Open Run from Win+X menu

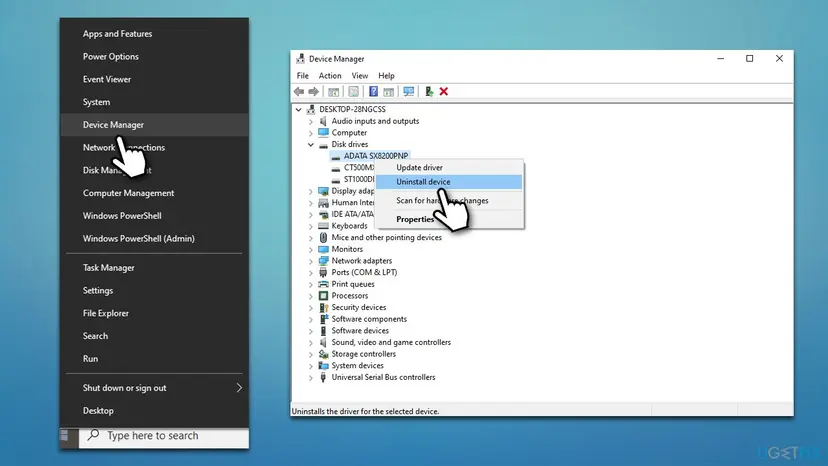[154, 359]
